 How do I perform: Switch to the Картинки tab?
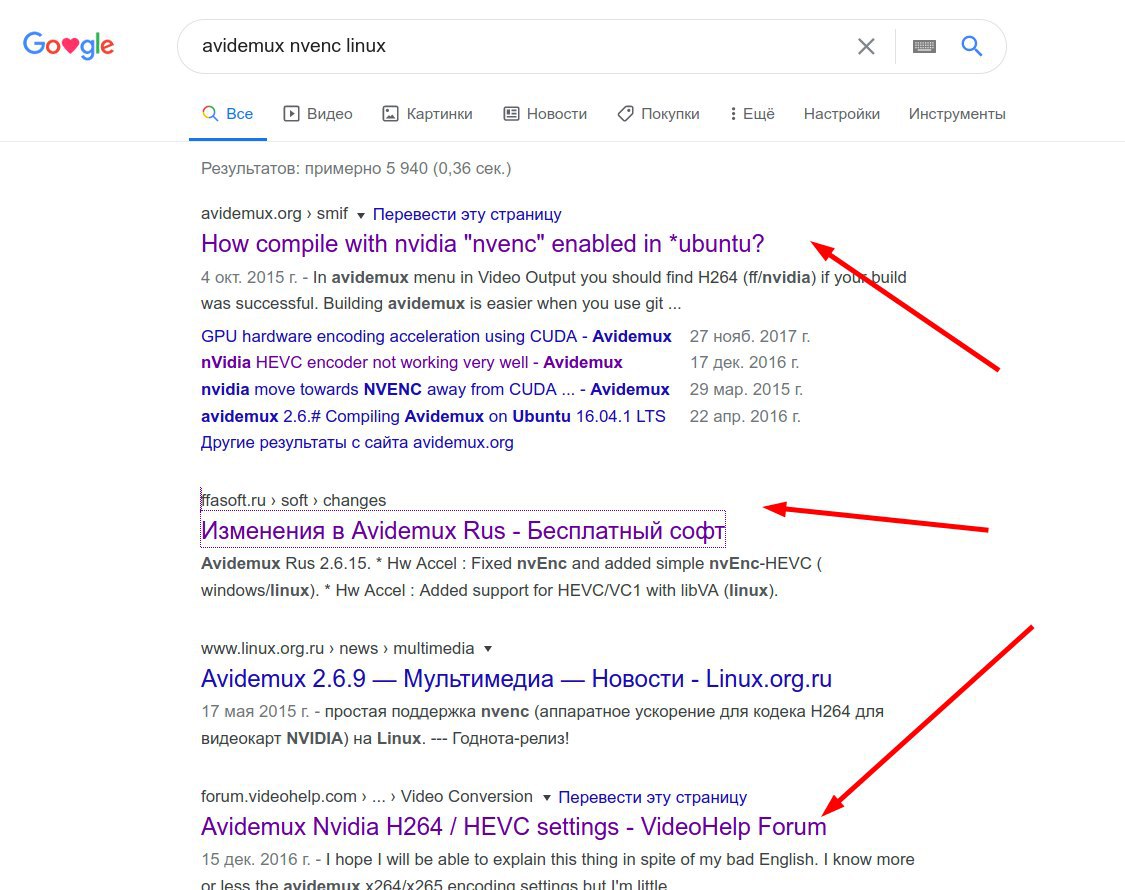pyautogui.click(x=427, y=113)
